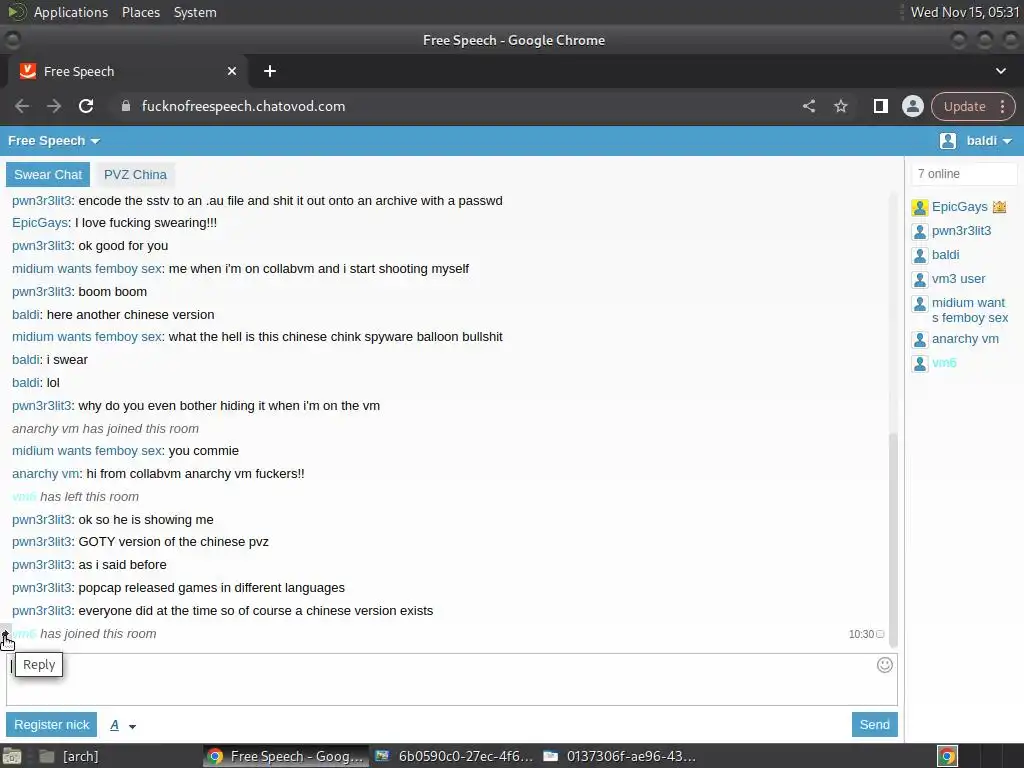The height and width of the screenshot is (768, 1024).
Task: Click Show desktop icon in taskbar
Action: coord(12,756)
